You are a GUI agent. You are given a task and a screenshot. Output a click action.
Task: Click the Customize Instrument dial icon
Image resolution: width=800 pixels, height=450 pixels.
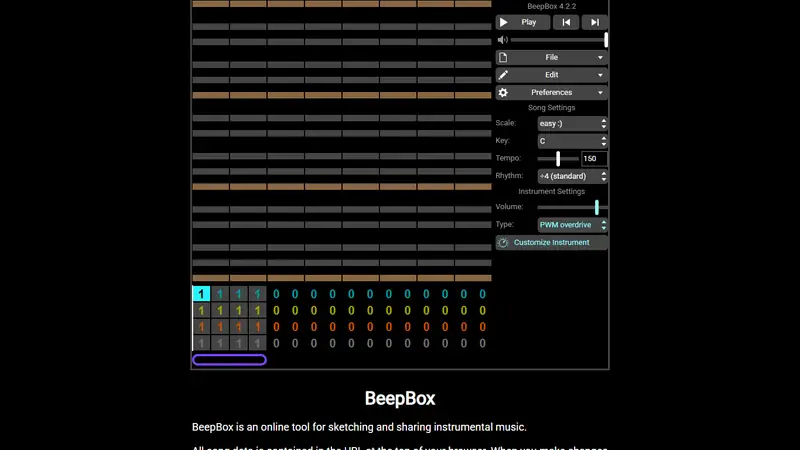503,242
